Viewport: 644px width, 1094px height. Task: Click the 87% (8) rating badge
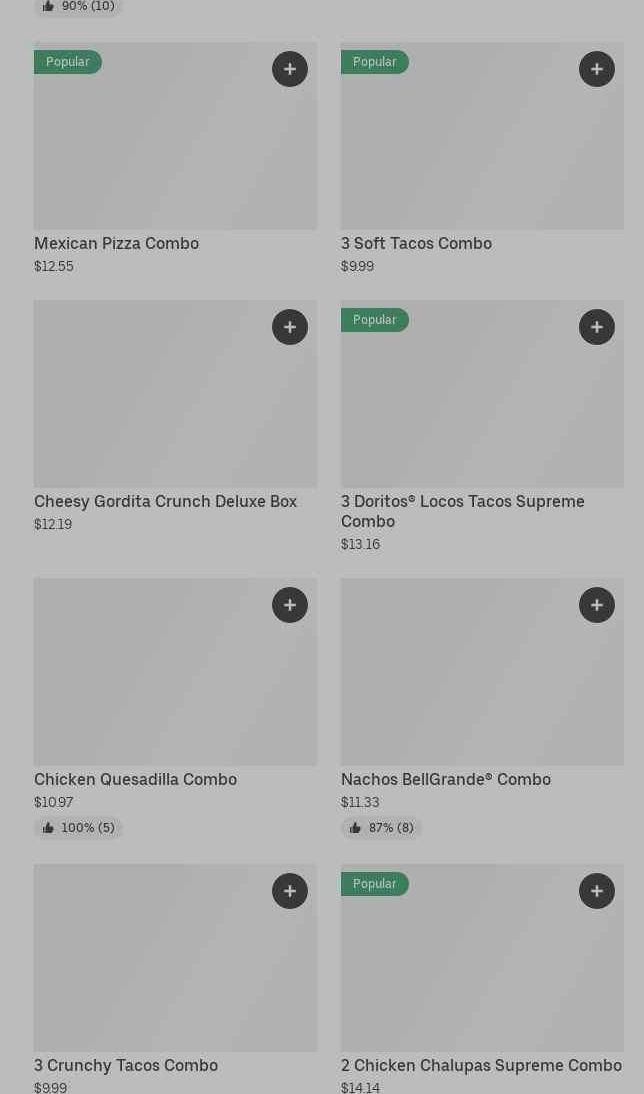[x=381, y=828]
